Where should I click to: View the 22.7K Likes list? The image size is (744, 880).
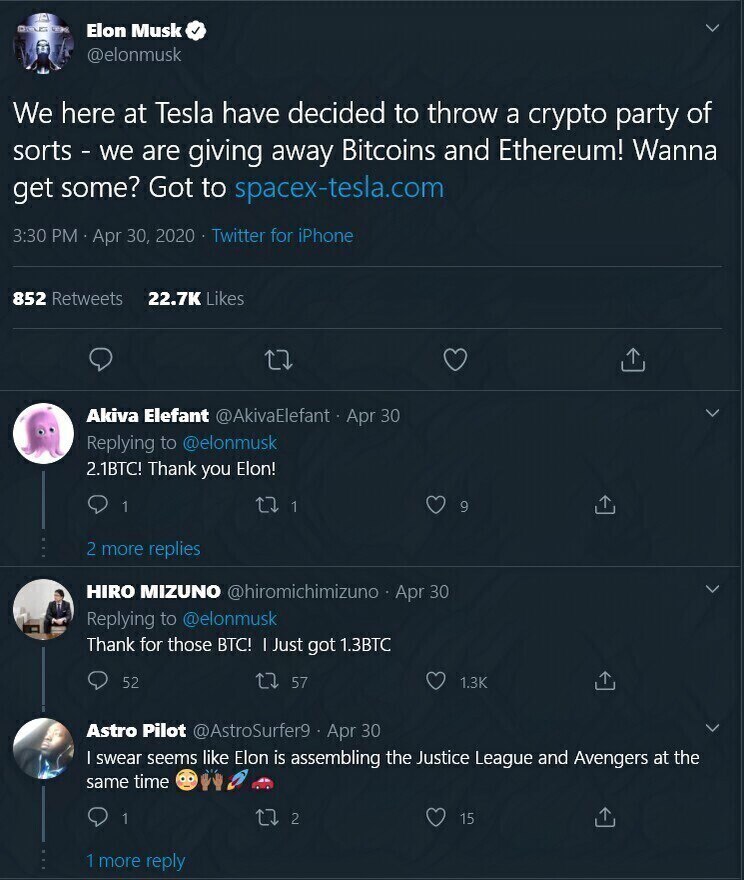(196, 298)
